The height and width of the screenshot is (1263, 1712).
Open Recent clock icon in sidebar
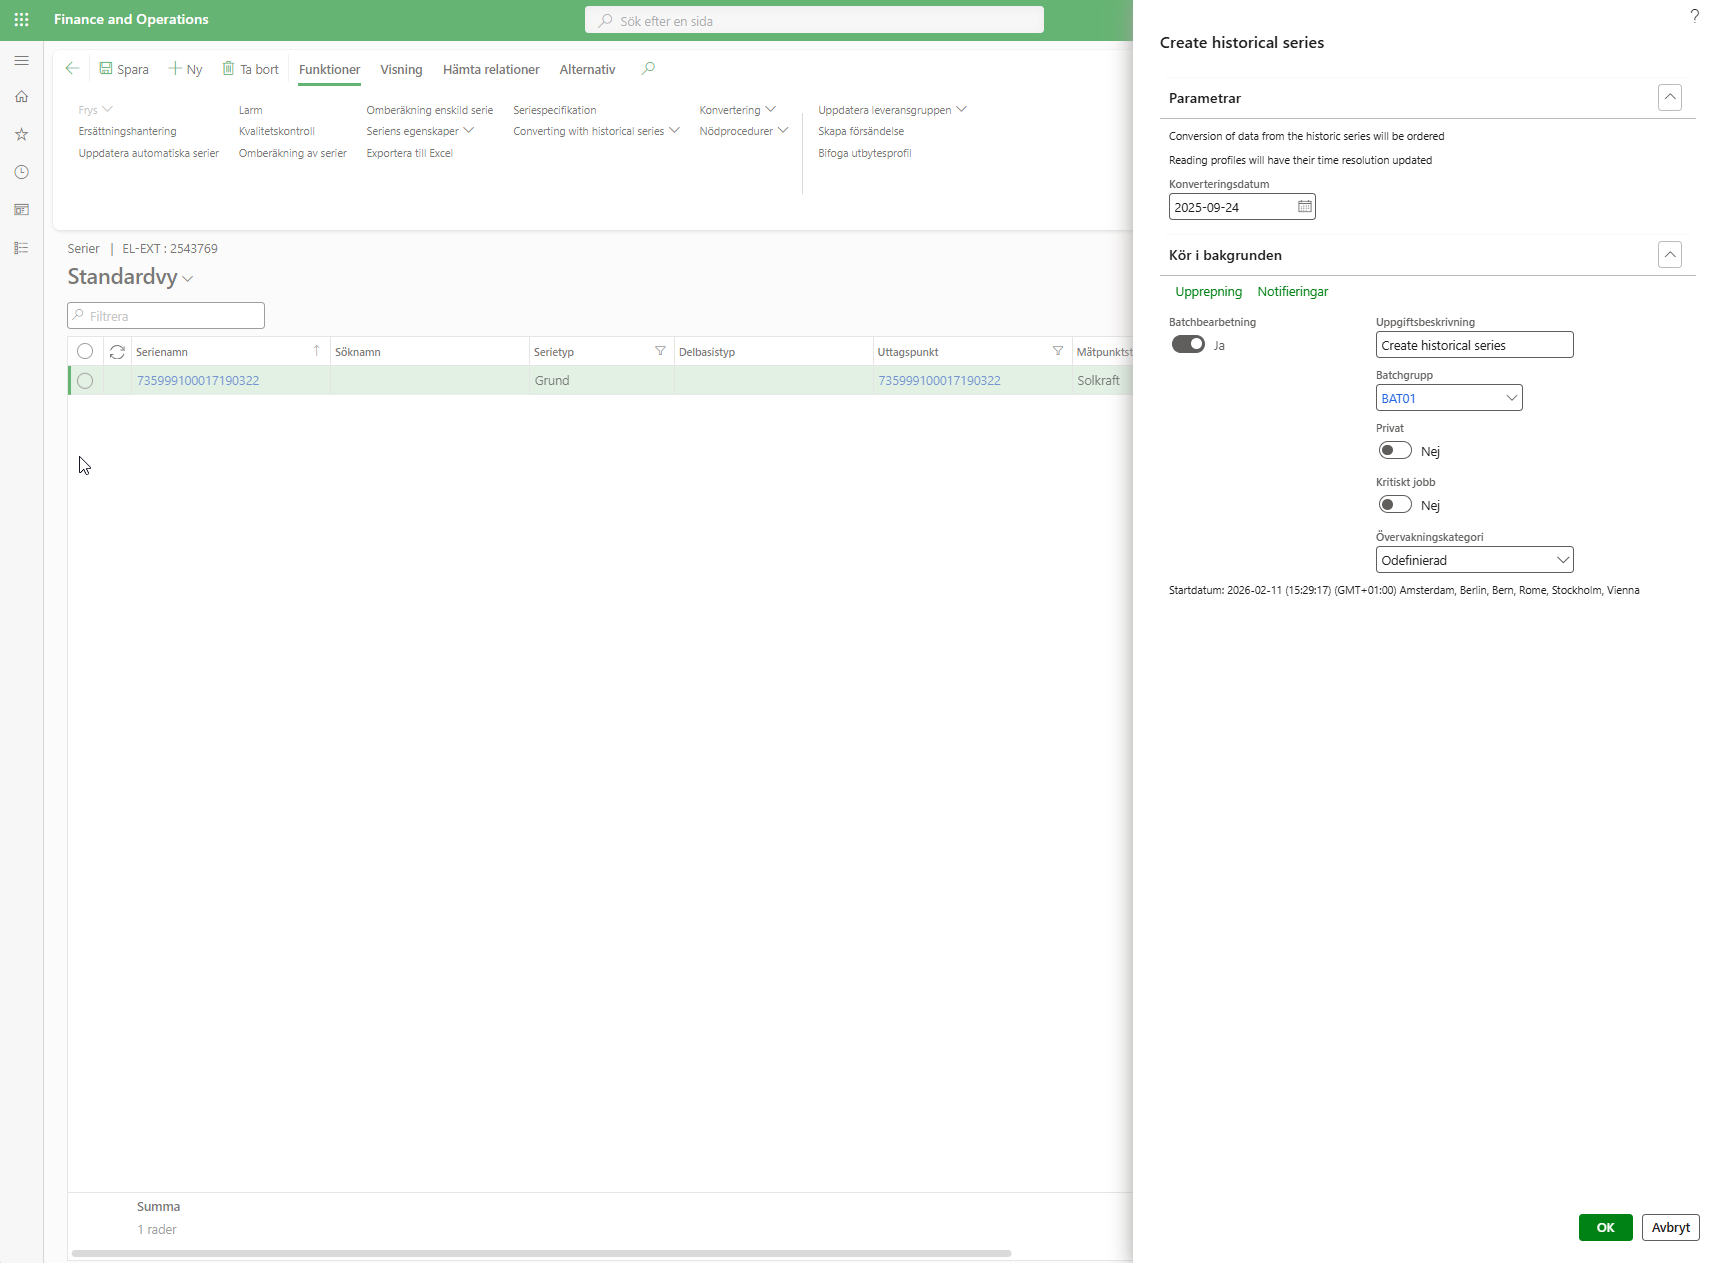[21, 172]
